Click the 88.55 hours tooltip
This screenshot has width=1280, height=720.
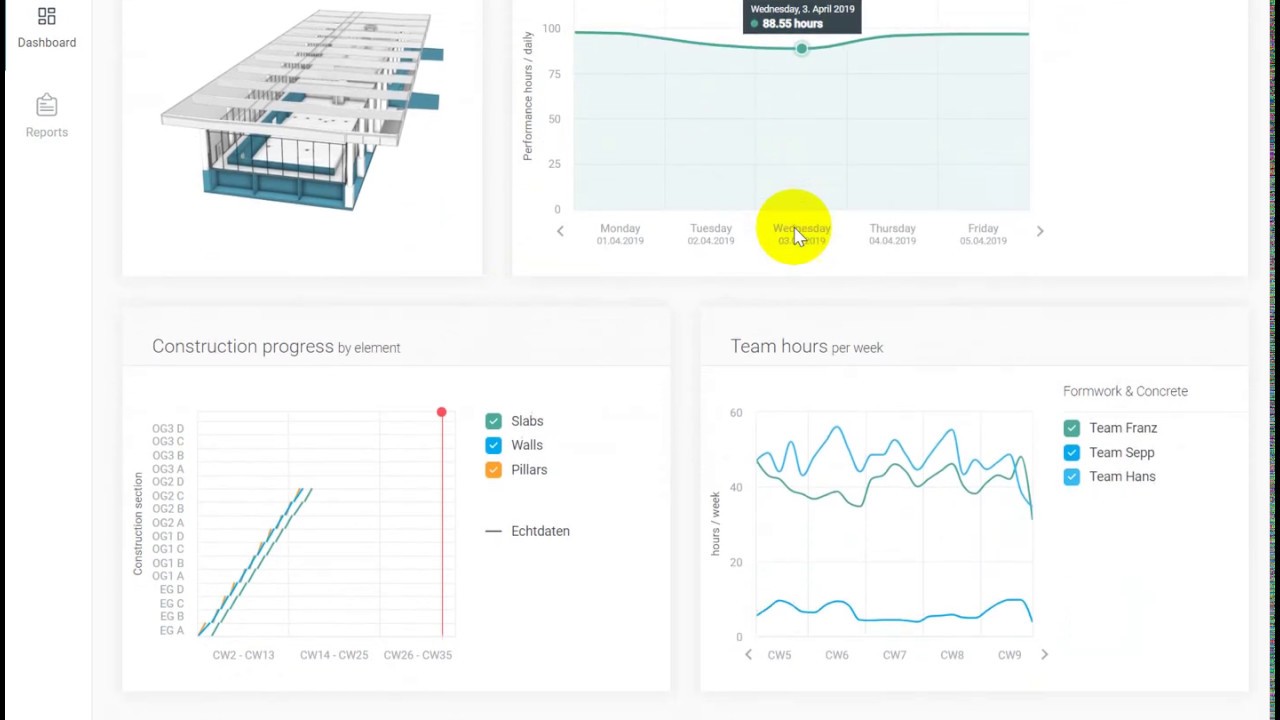click(x=802, y=17)
